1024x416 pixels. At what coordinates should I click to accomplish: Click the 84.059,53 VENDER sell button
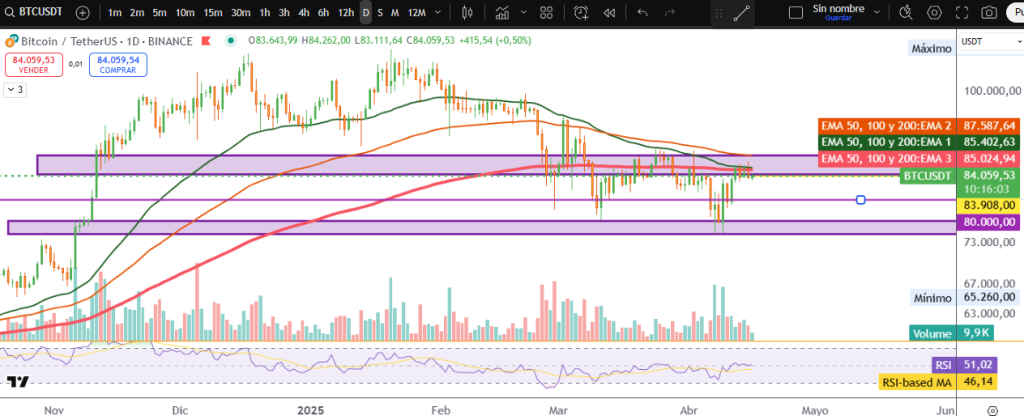[34, 65]
